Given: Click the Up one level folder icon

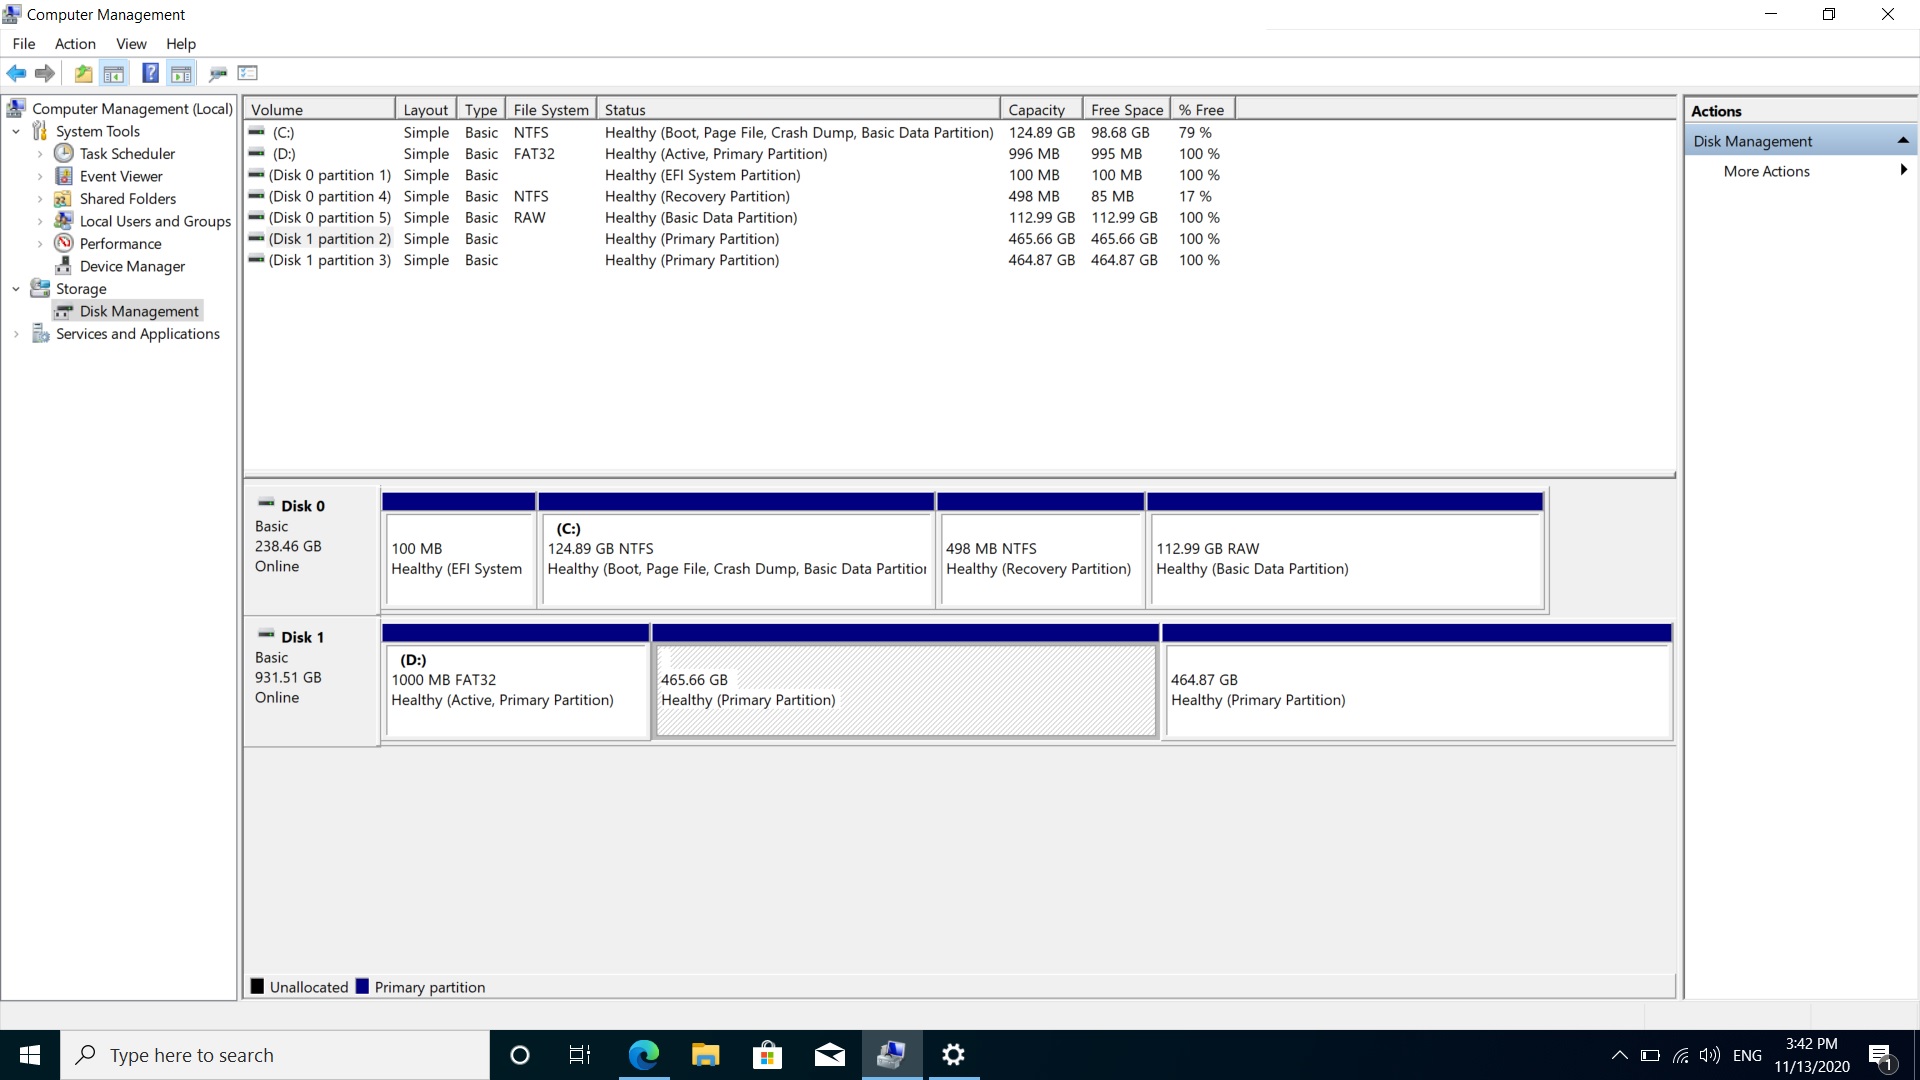Looking at the screenshot, I should [x=83, y=73].
